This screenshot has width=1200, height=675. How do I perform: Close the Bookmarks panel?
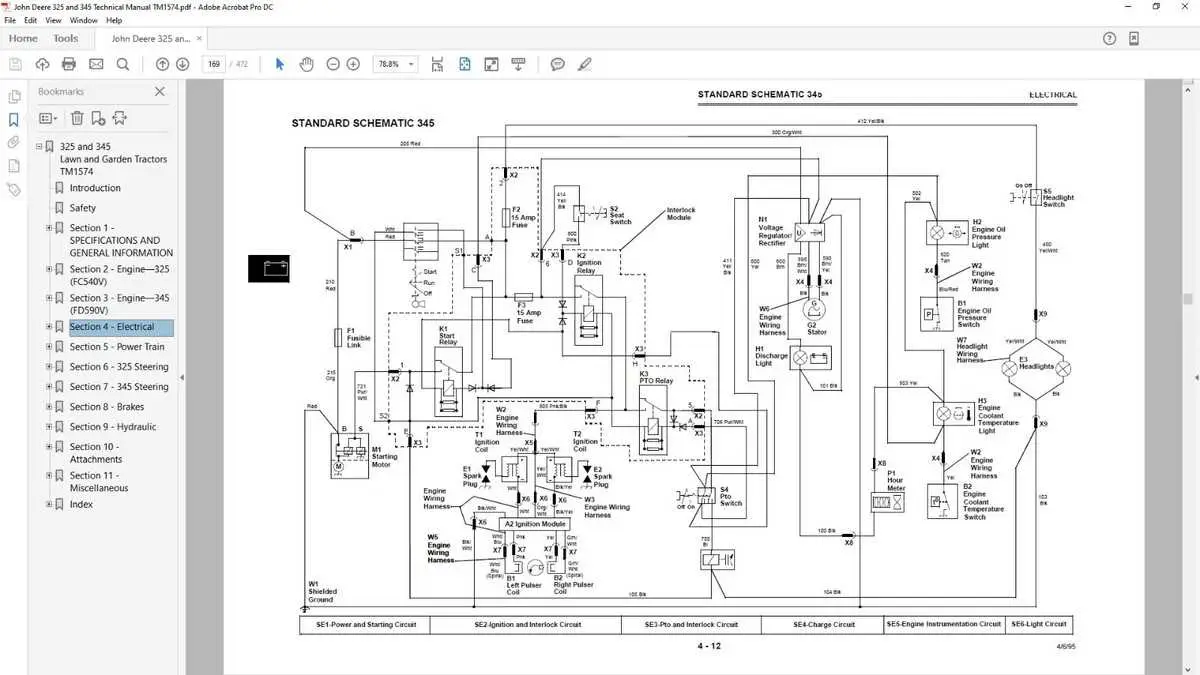click(x=160, y=91)
